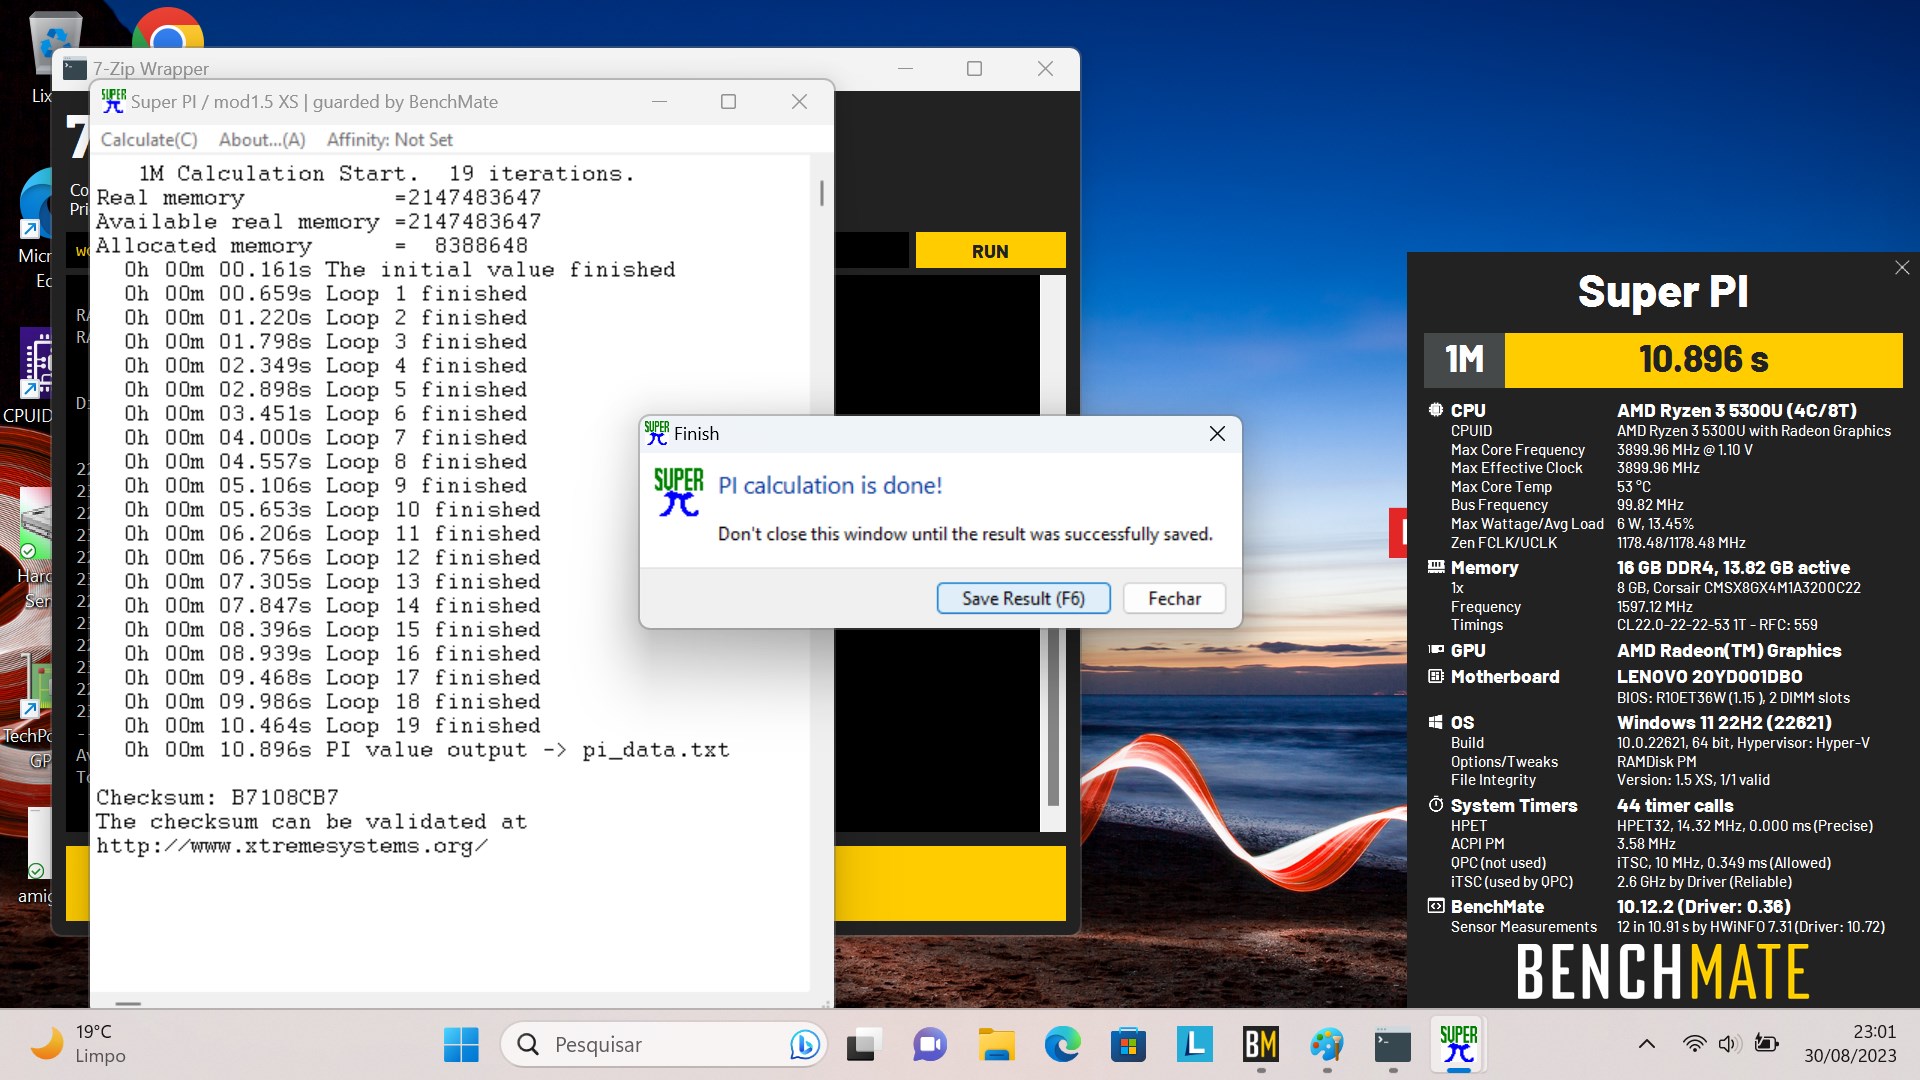Click the BenchMate version section icon
1920x1080 pixels.
[x=1436, y=906]
